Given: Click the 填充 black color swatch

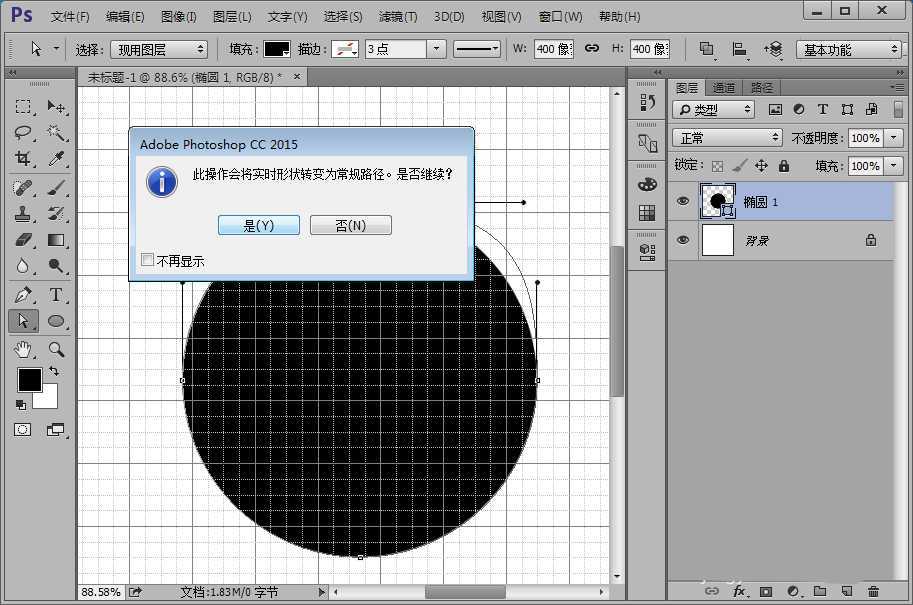Looking at the screenshot, I should click(x=275, y=49).
